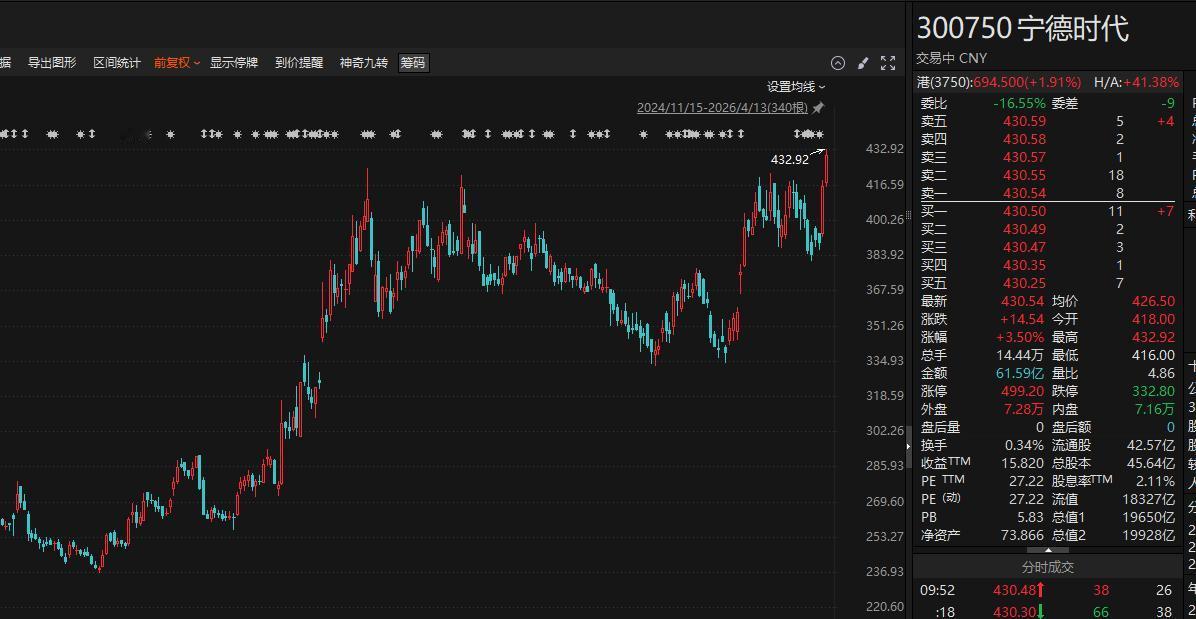Click the 委比 value -16.55%
Image resolution: width=1196 pixels, height=619 pixels.
tap(1019, 104)
